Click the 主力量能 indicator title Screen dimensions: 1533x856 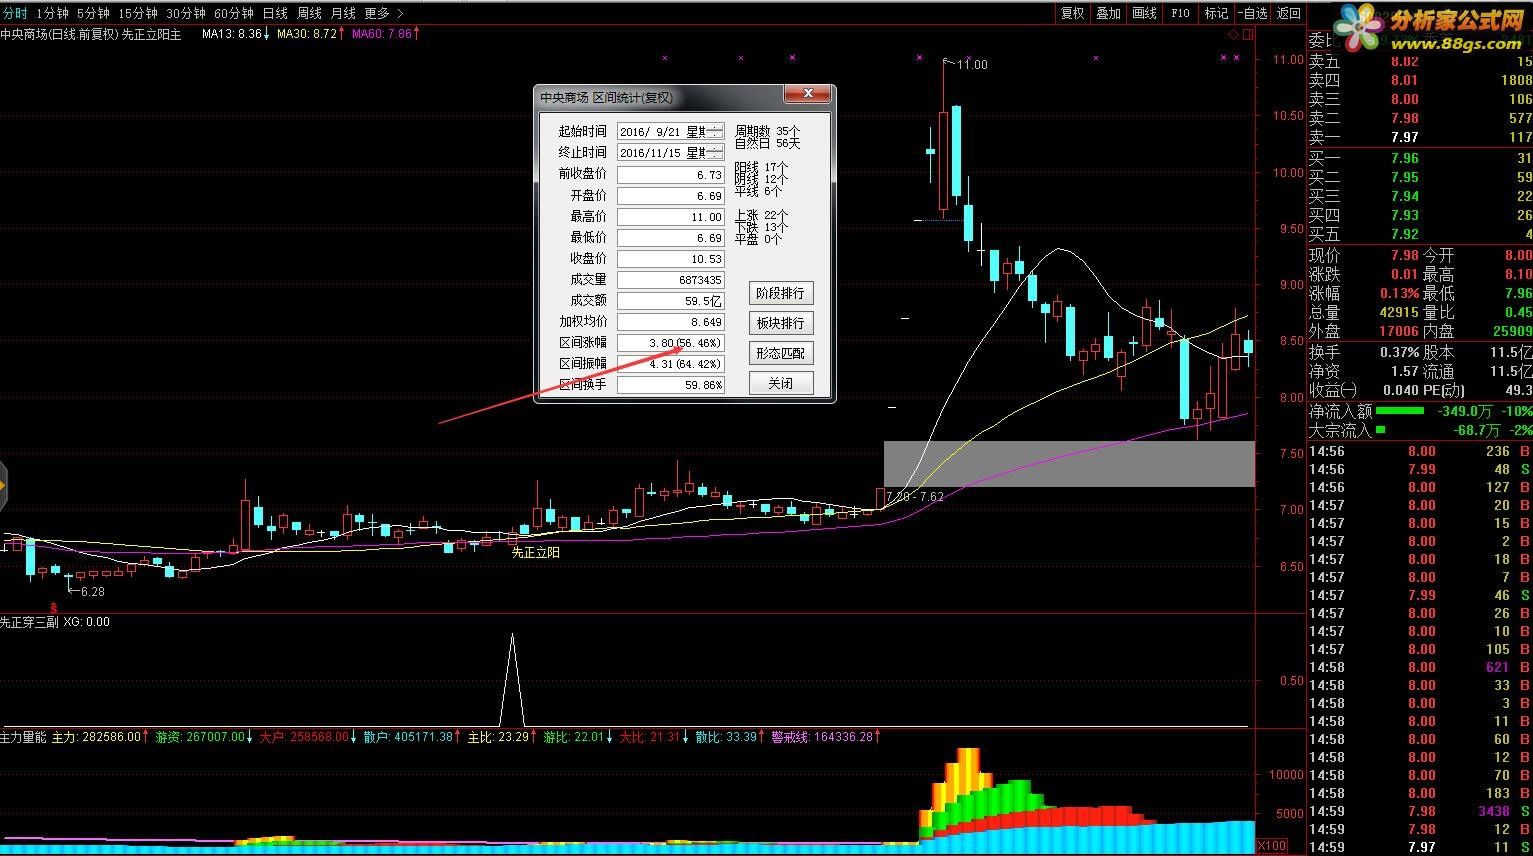point(23,737)
